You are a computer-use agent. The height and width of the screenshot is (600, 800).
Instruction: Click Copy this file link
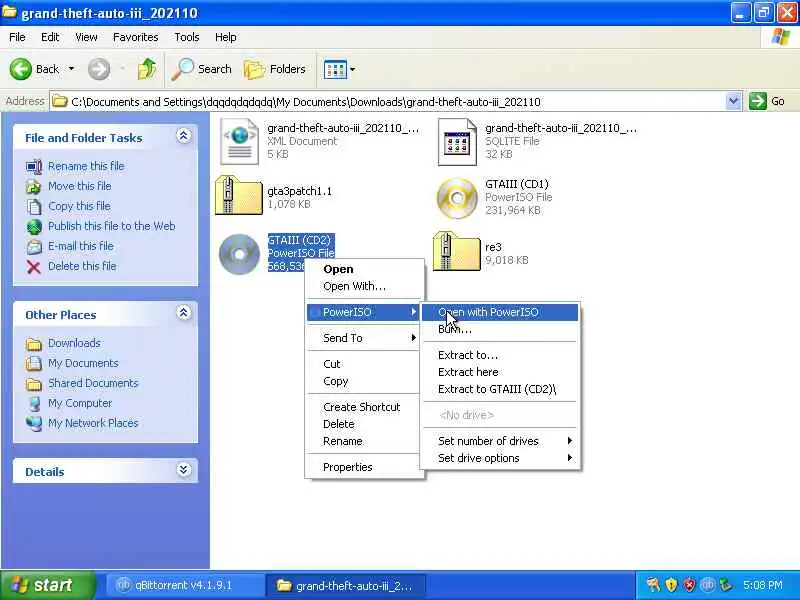point(79,206)
